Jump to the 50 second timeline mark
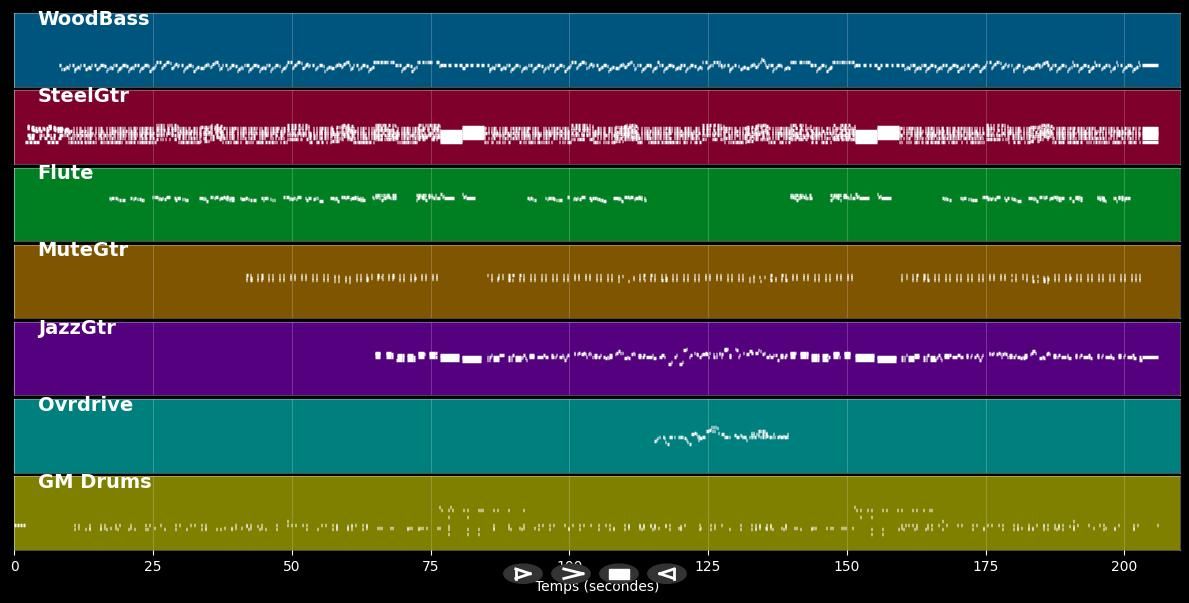1189x603 pixels. pyautogui.click(x=292, y=566)
